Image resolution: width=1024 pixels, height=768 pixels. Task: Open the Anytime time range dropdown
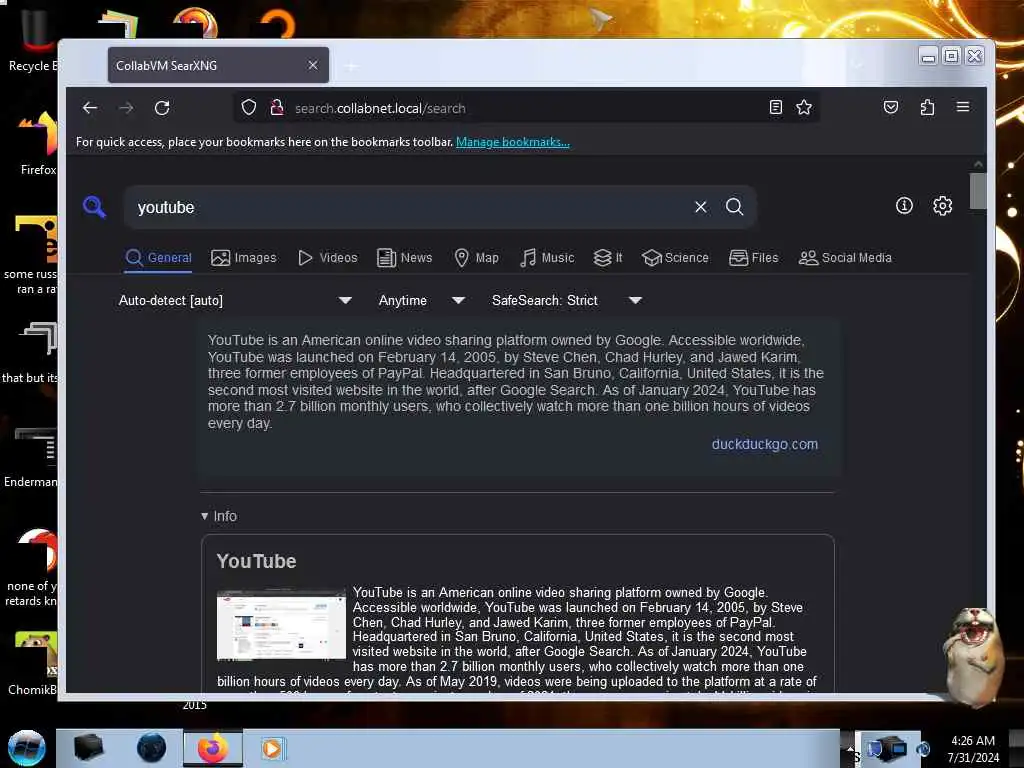422,300
